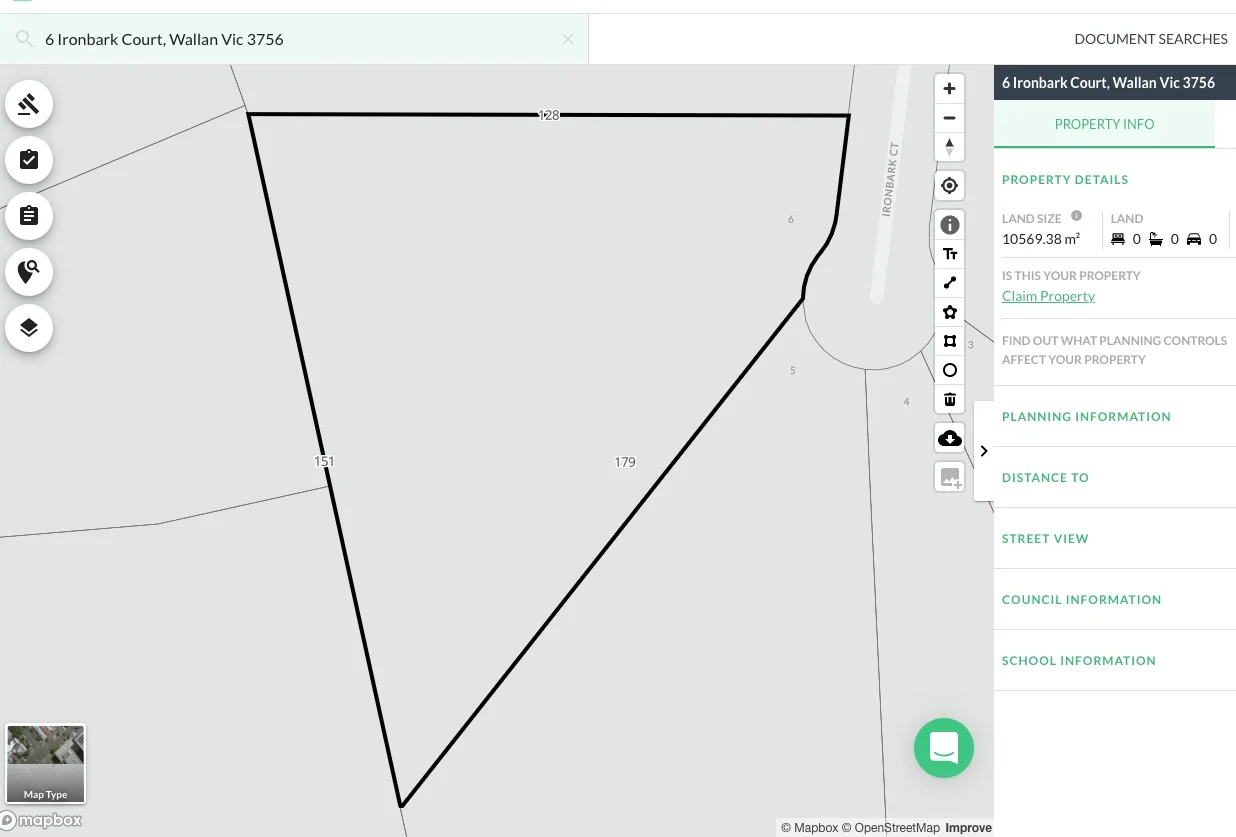Zoom out of the map
Image resolution: width=1236 pixels, height=837 pixels.
949,118
